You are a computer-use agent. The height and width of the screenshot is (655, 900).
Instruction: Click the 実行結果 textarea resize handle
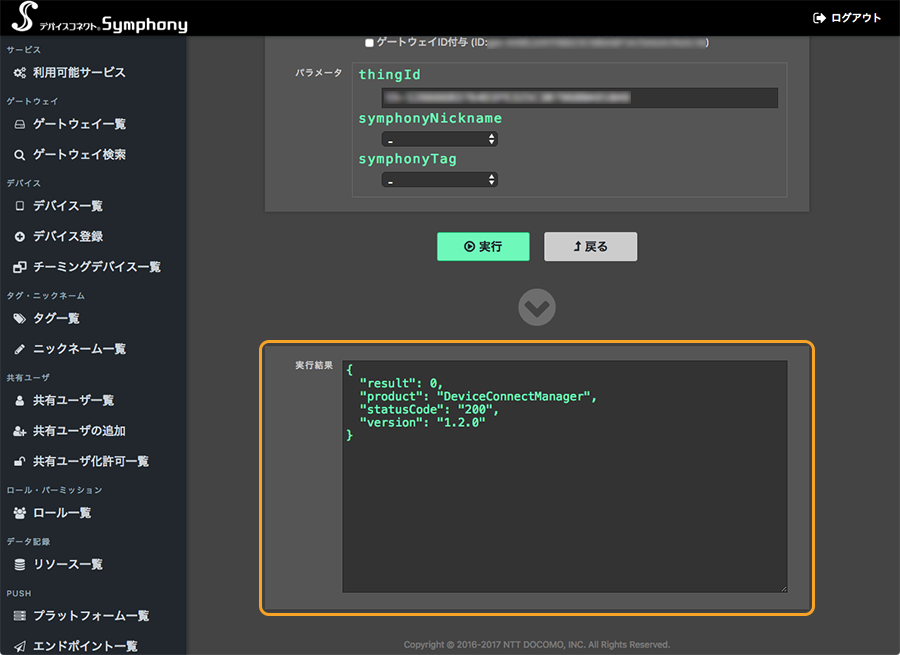(x=783, y=588)
